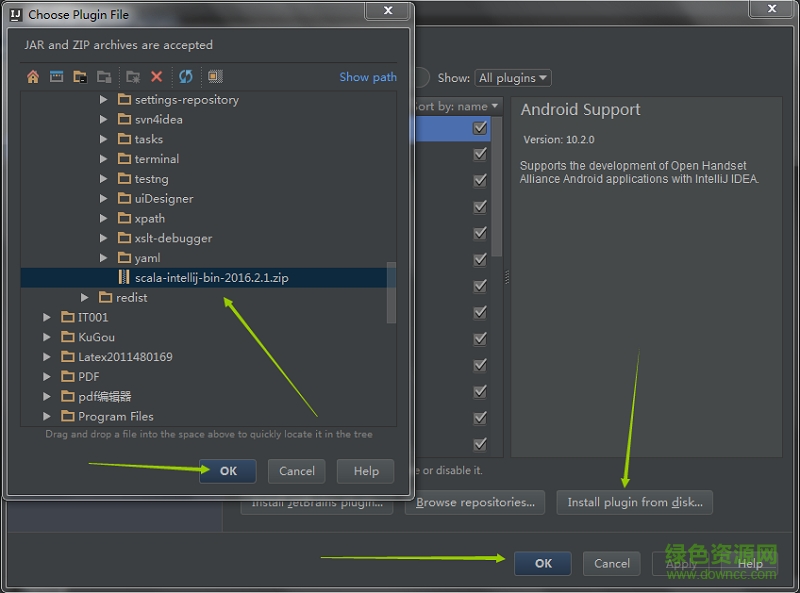Select the scala-intellij-bin-2016.2.1.zip archive file
This screenshot has width=800, height=593.
pos(211,278)
